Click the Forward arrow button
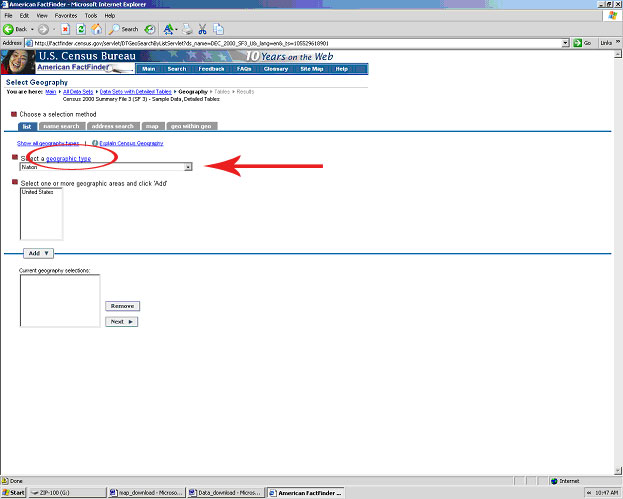623x499 pixels. click(x=43, y=29)
